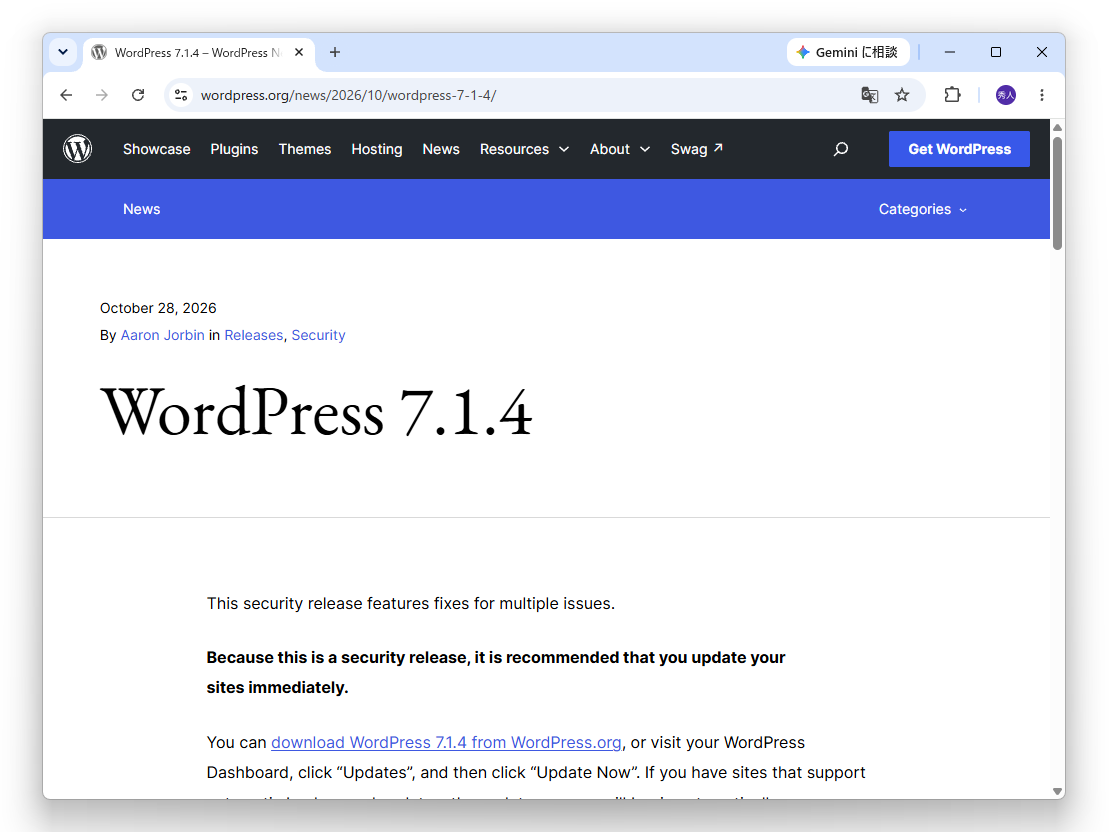The width and height of the screenshot is (1109, 832).
Task: Go back with the browser back arrow
Action: [x=66, y=95]
